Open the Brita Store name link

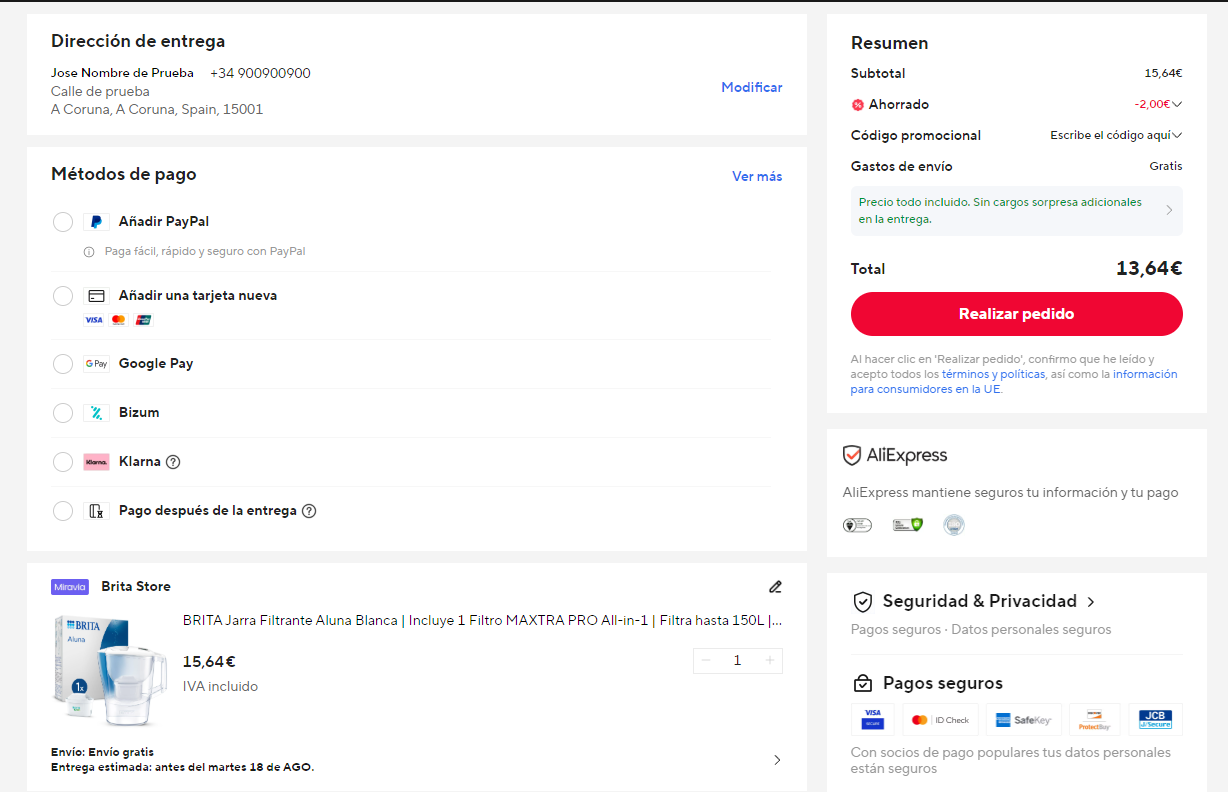(x=136, y=587)
